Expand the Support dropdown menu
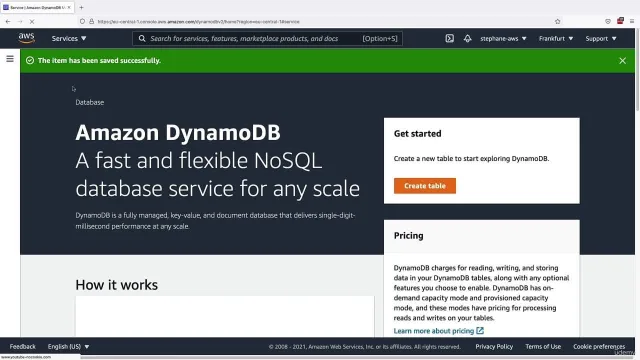 pyautogui.click(x=601, y=38)
